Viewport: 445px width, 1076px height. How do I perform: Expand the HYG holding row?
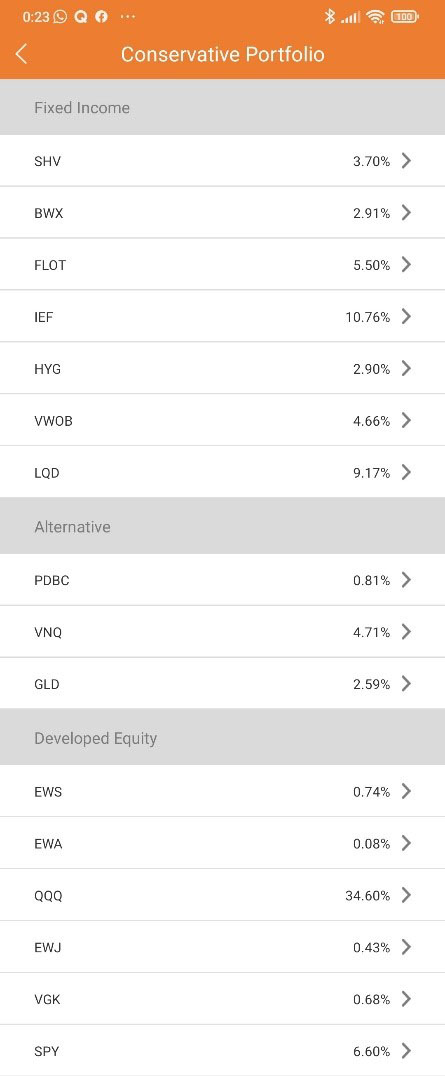coord(222,369)
